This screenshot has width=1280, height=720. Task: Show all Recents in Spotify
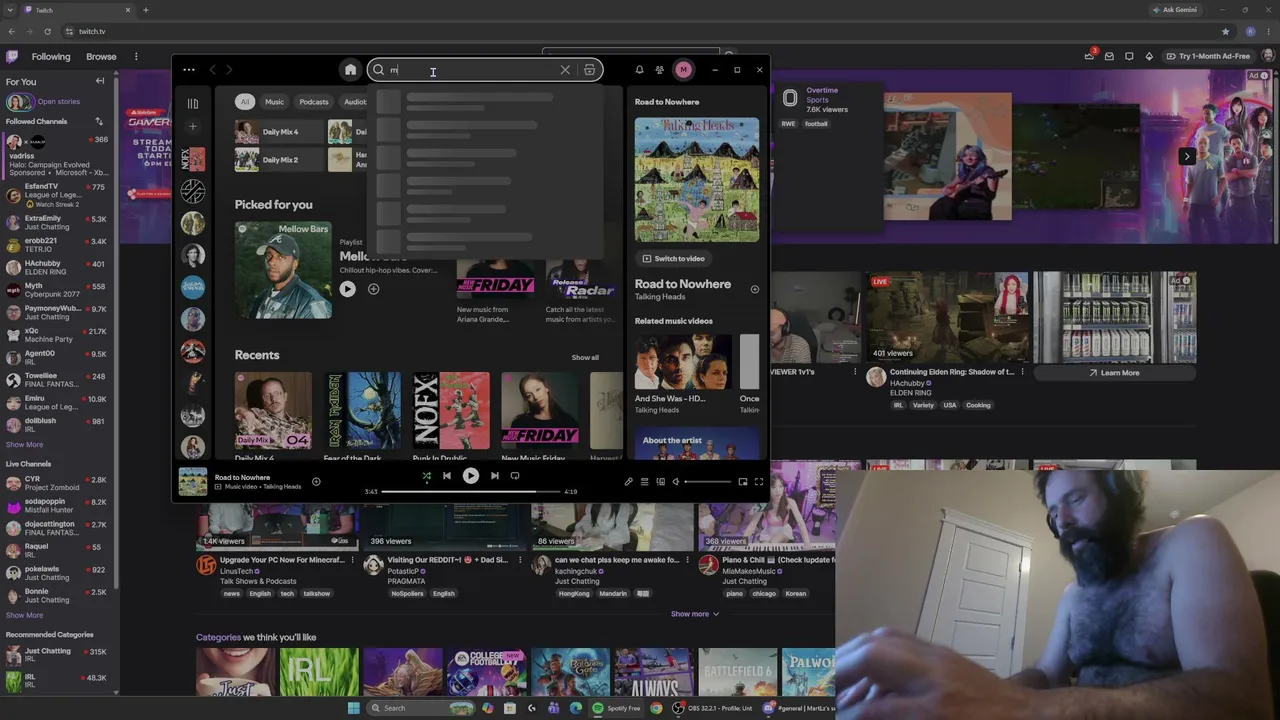pyautogui.click(x=585, y=357)
